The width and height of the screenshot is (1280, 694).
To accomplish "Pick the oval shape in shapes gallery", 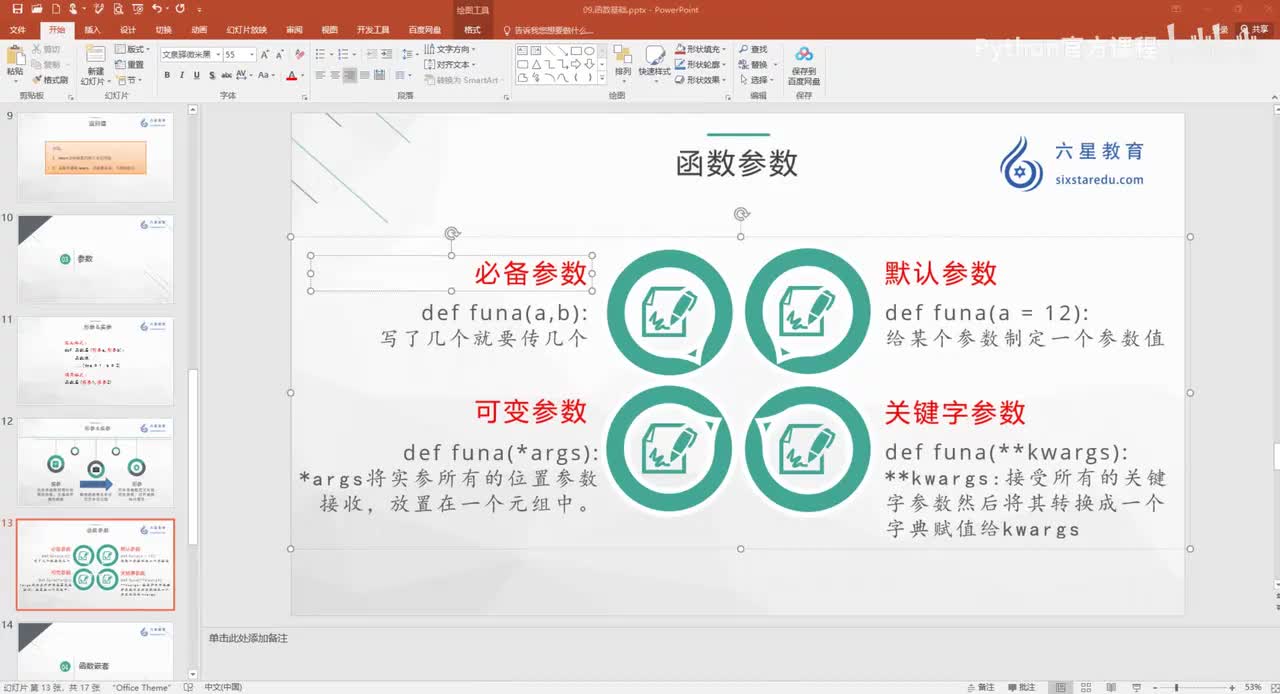I will (590, 50).
